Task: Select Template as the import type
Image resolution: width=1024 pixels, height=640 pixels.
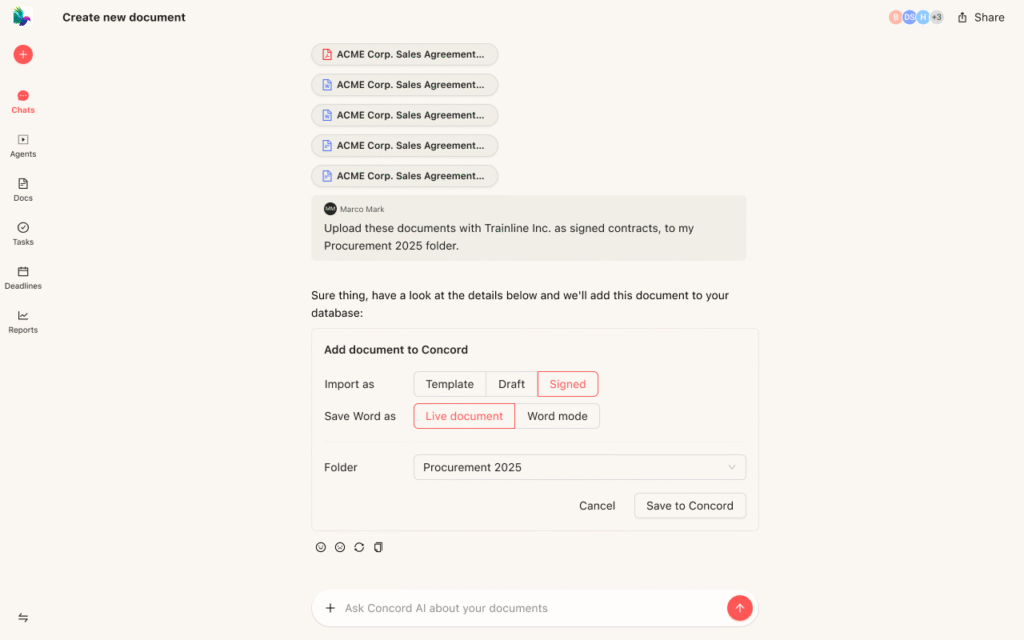Action: click(449, 384)
